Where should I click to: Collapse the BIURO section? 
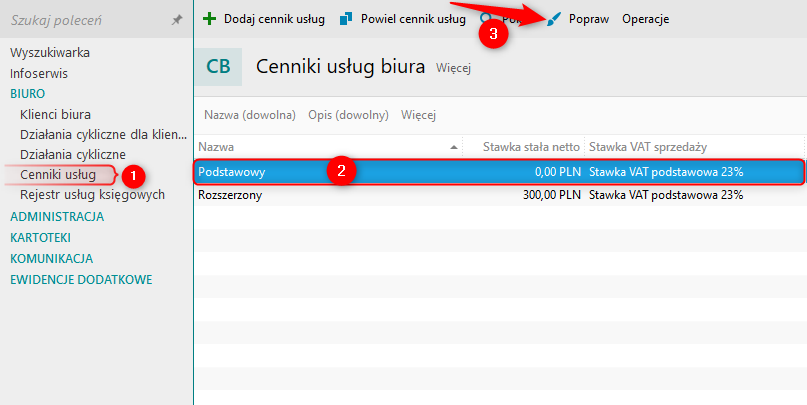point(27,94)
